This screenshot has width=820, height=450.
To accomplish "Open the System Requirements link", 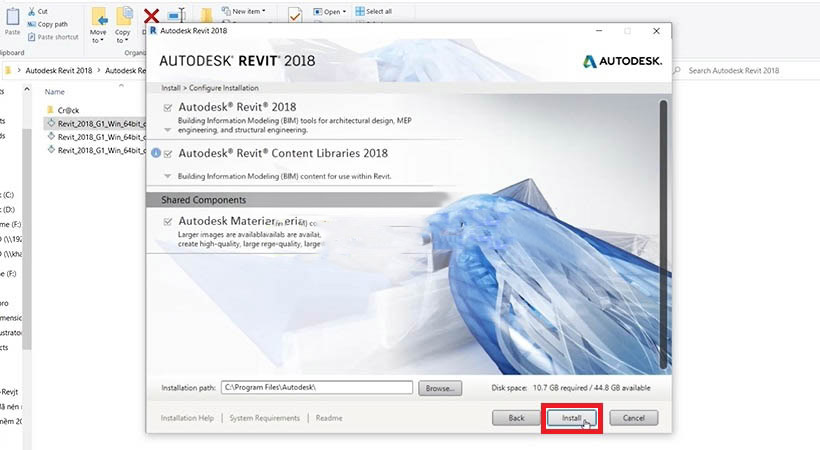I will 265,418.
